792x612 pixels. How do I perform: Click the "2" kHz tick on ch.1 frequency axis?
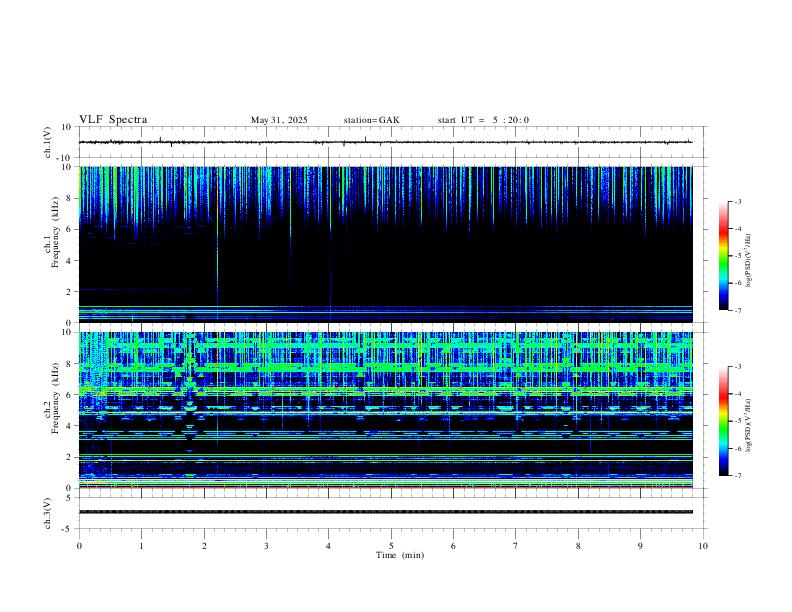pos(68,292)
